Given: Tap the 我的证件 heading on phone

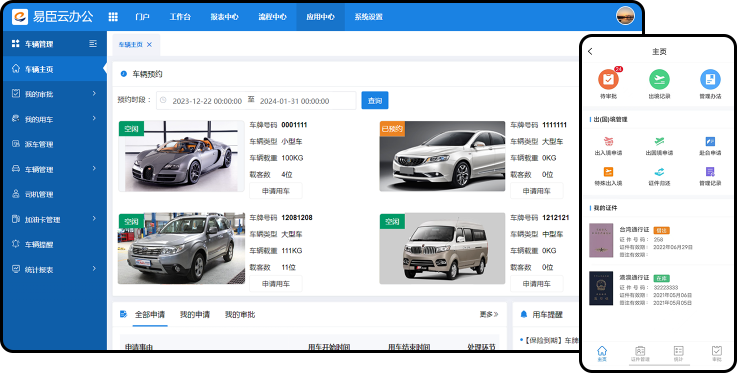Looking at the screenshot, I should [x=605, y=208].
